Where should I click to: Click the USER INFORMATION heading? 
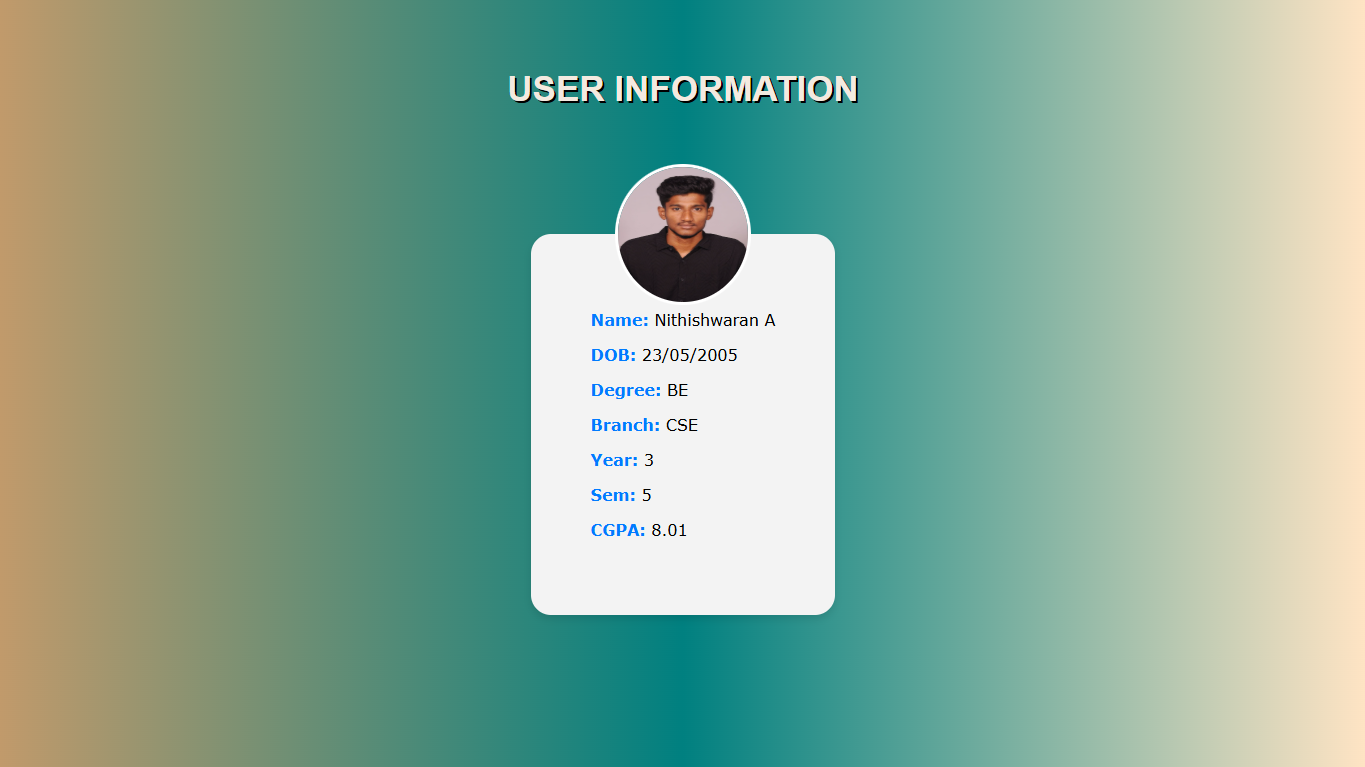pyautogui.click(x=682, y=88)
